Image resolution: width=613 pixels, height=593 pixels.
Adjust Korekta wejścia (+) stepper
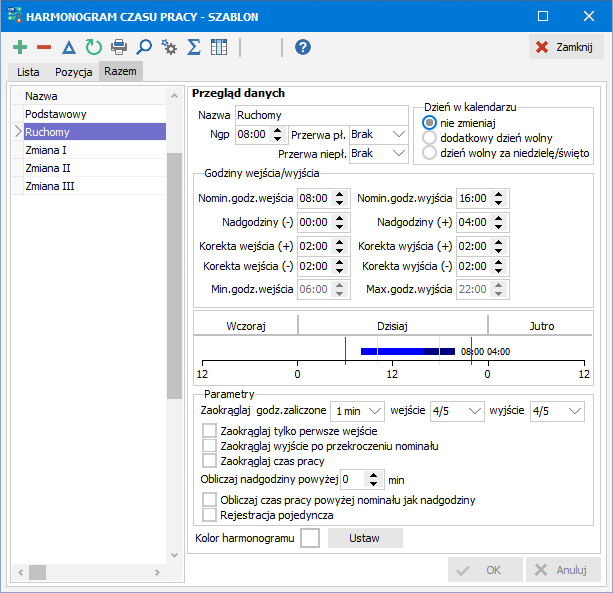pyautogui.click(x=340, y=246)
